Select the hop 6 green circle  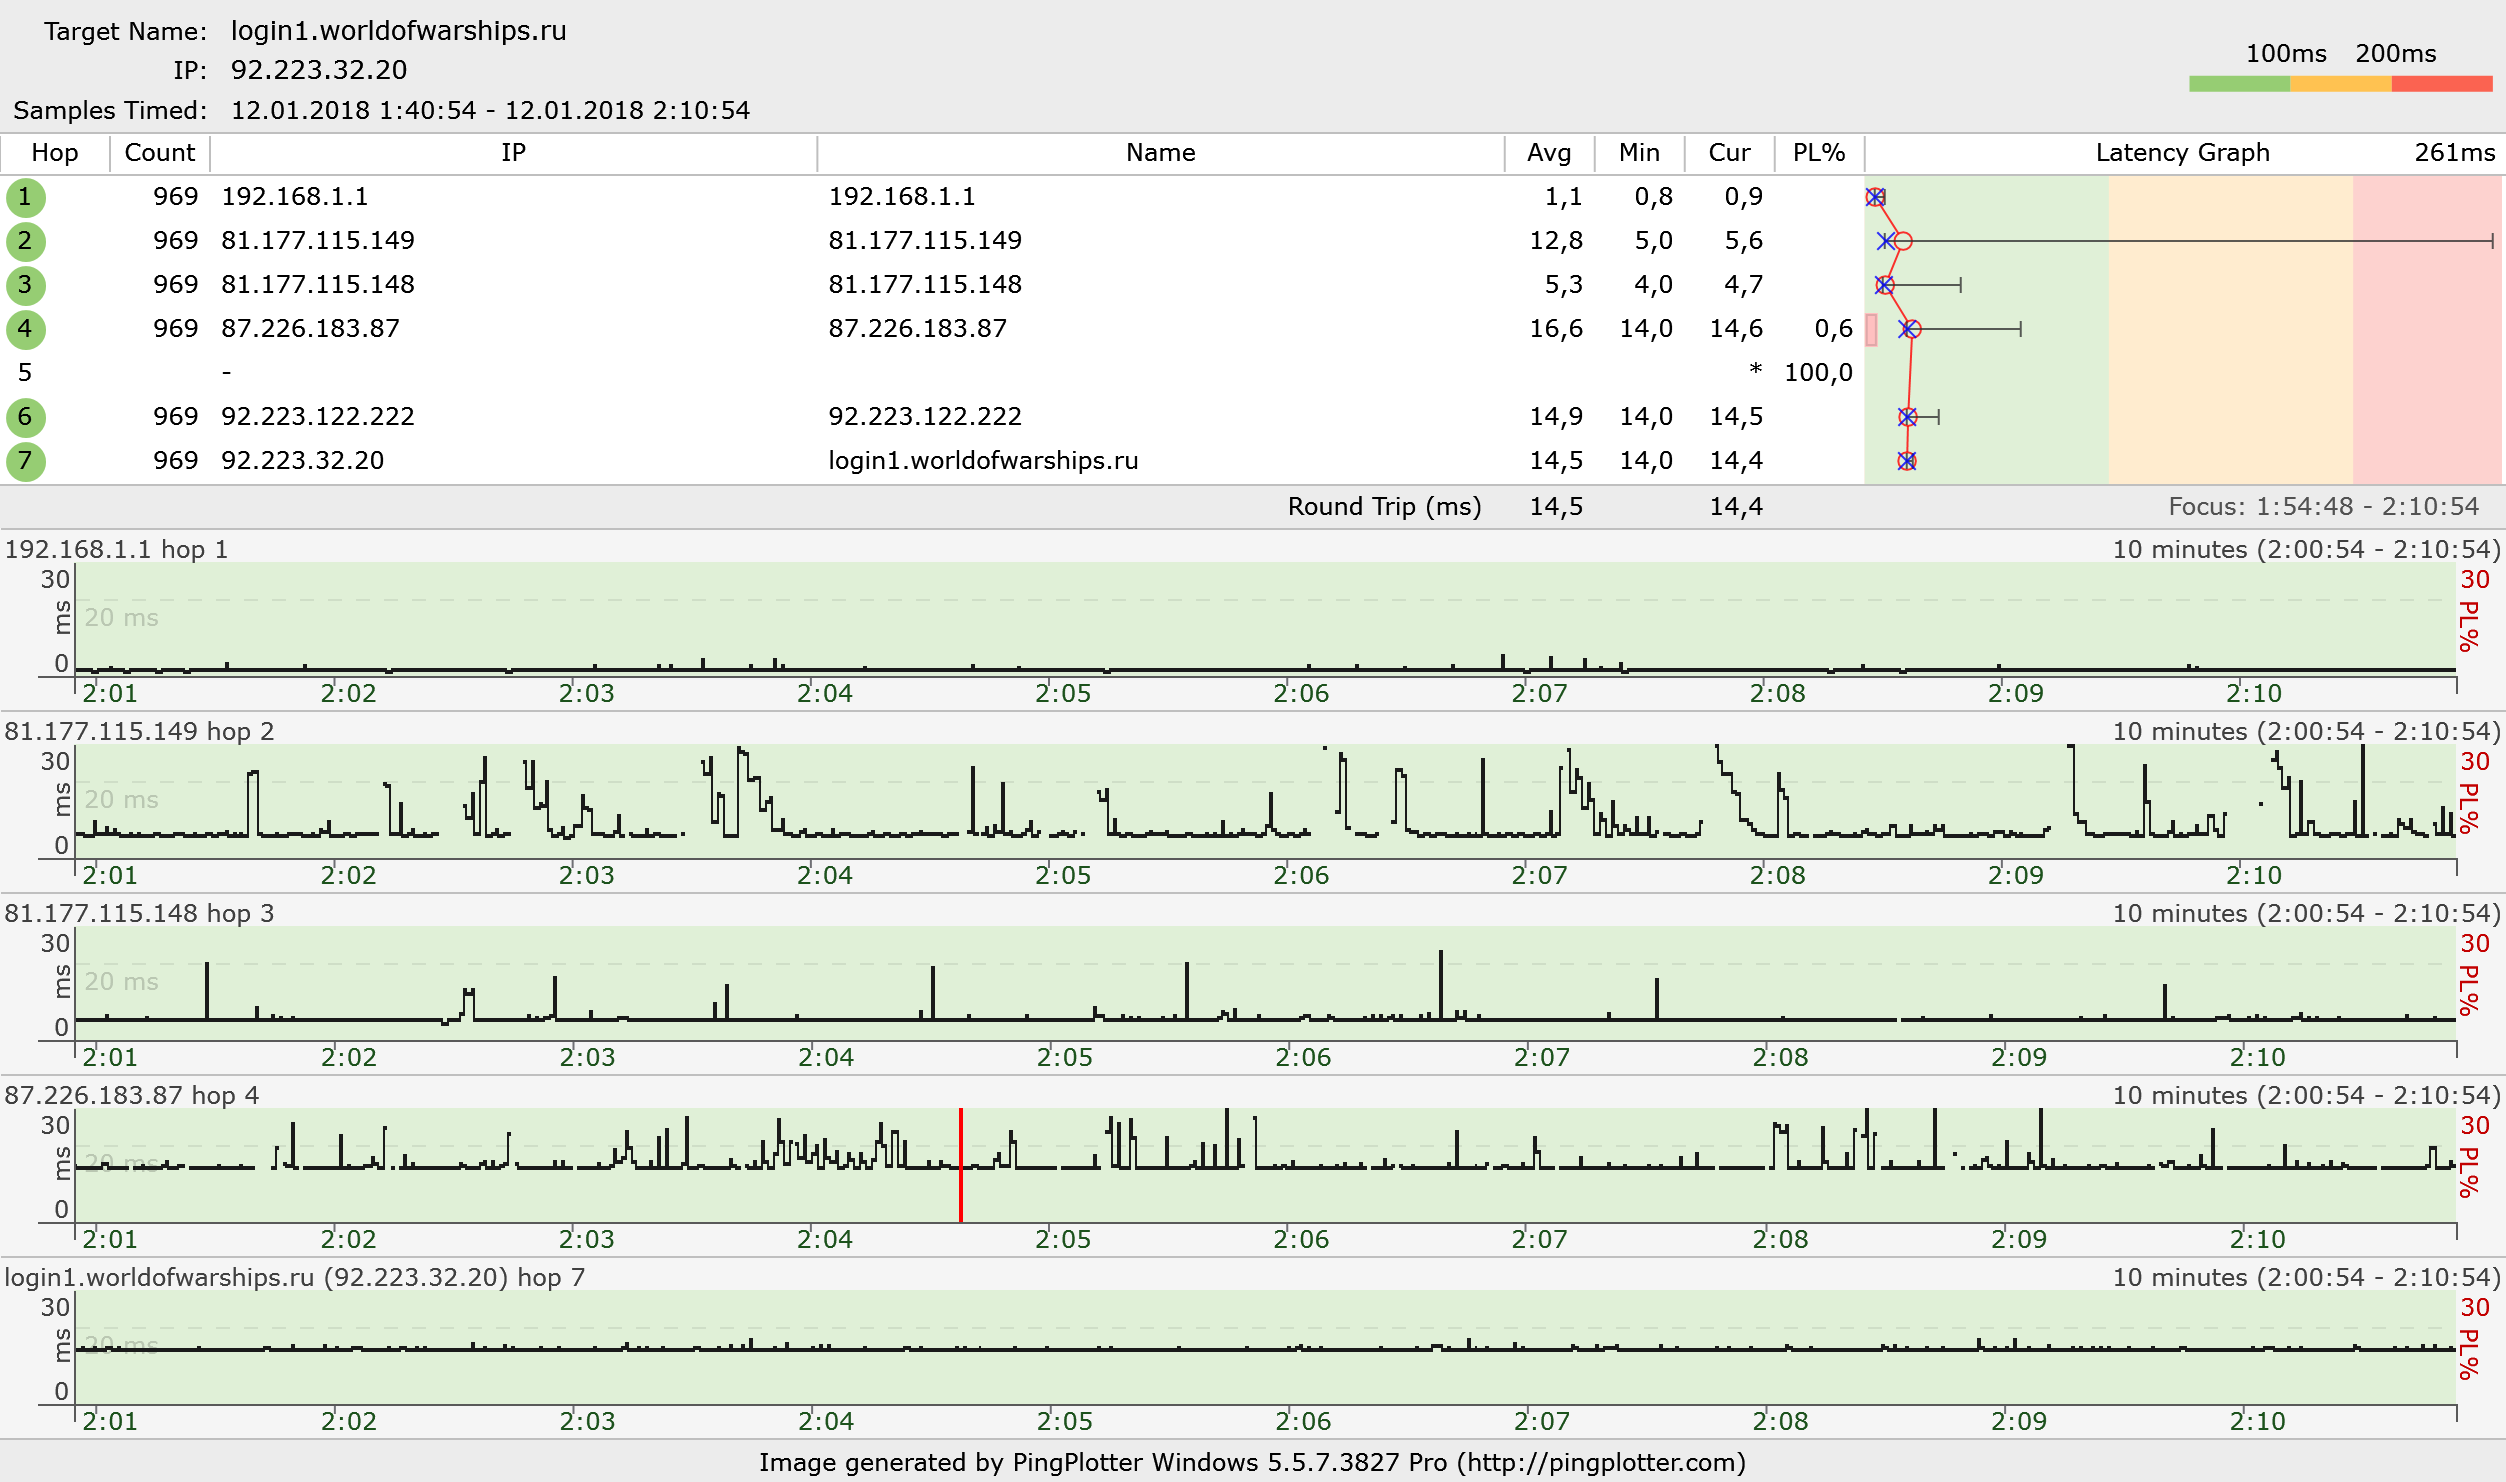(x=25, y=417)
